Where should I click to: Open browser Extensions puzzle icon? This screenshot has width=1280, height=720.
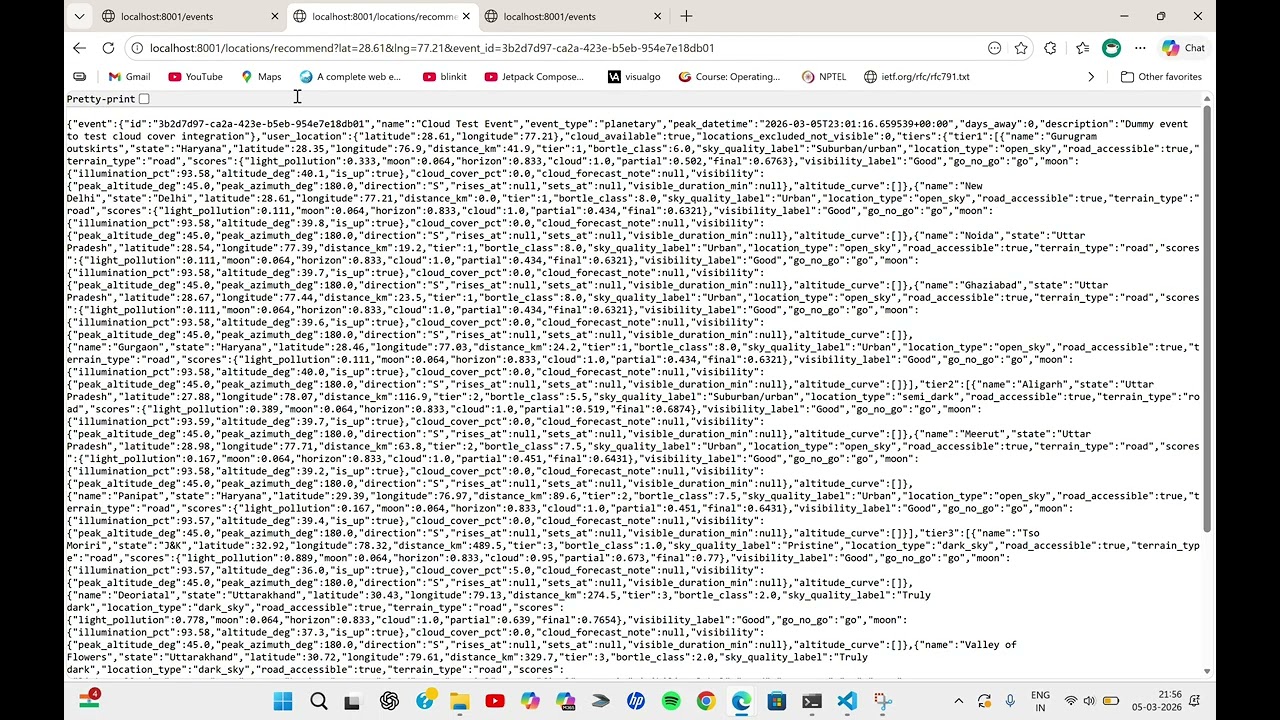click(x=1050, y=48)
